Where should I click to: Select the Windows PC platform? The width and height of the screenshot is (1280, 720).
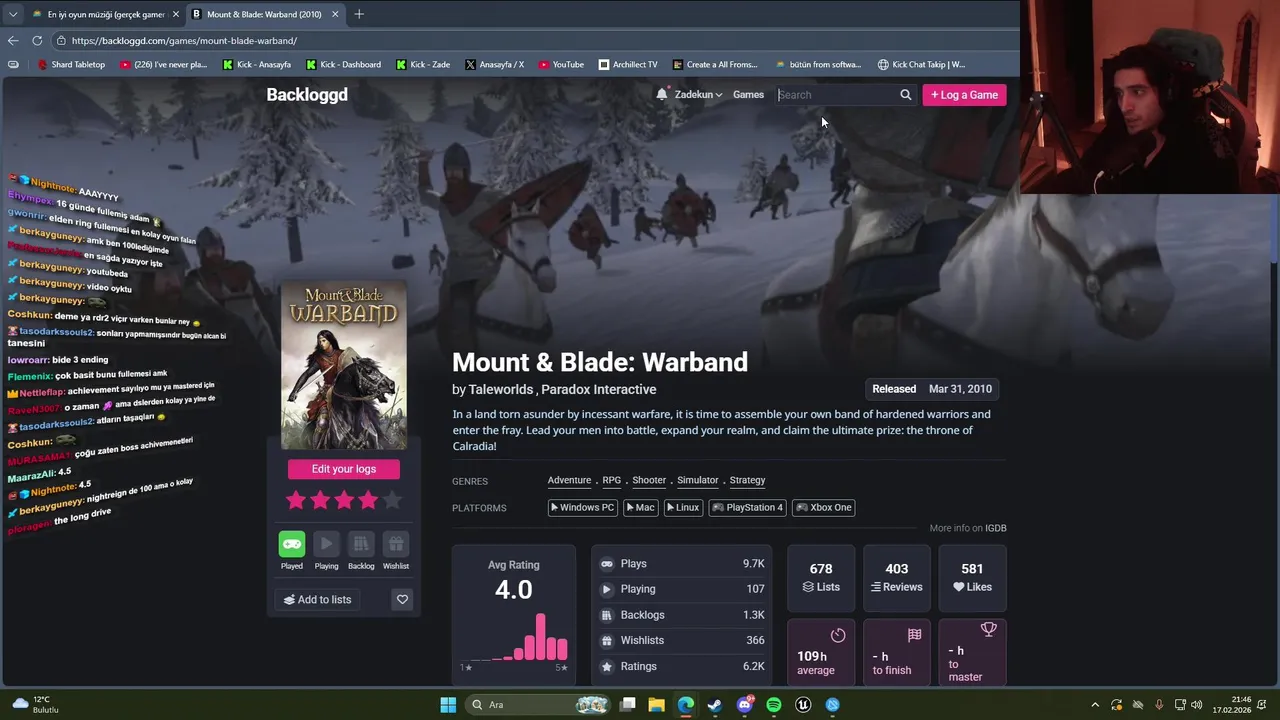click(x=582, y=507)
